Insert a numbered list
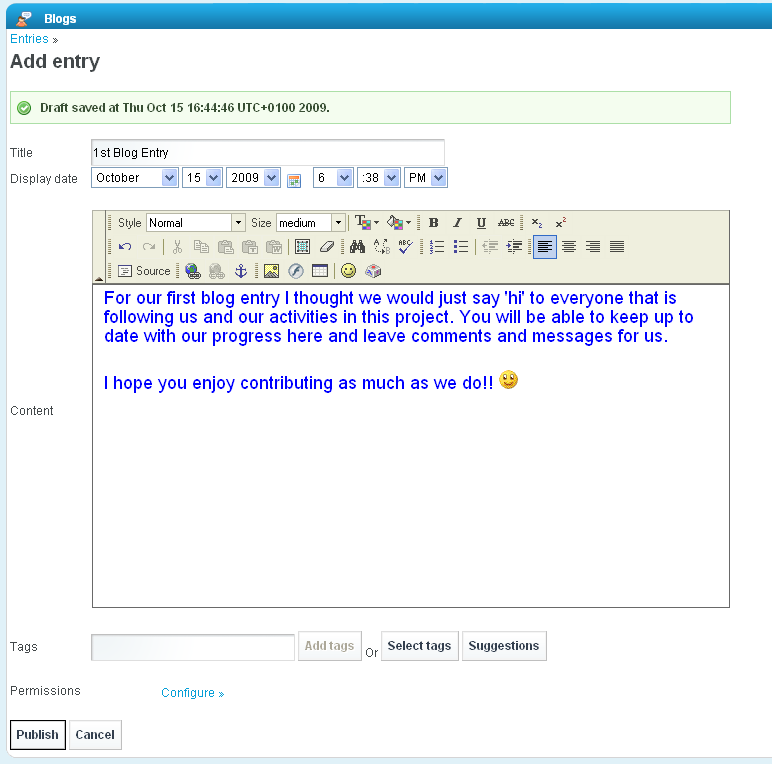 point(437,247)
